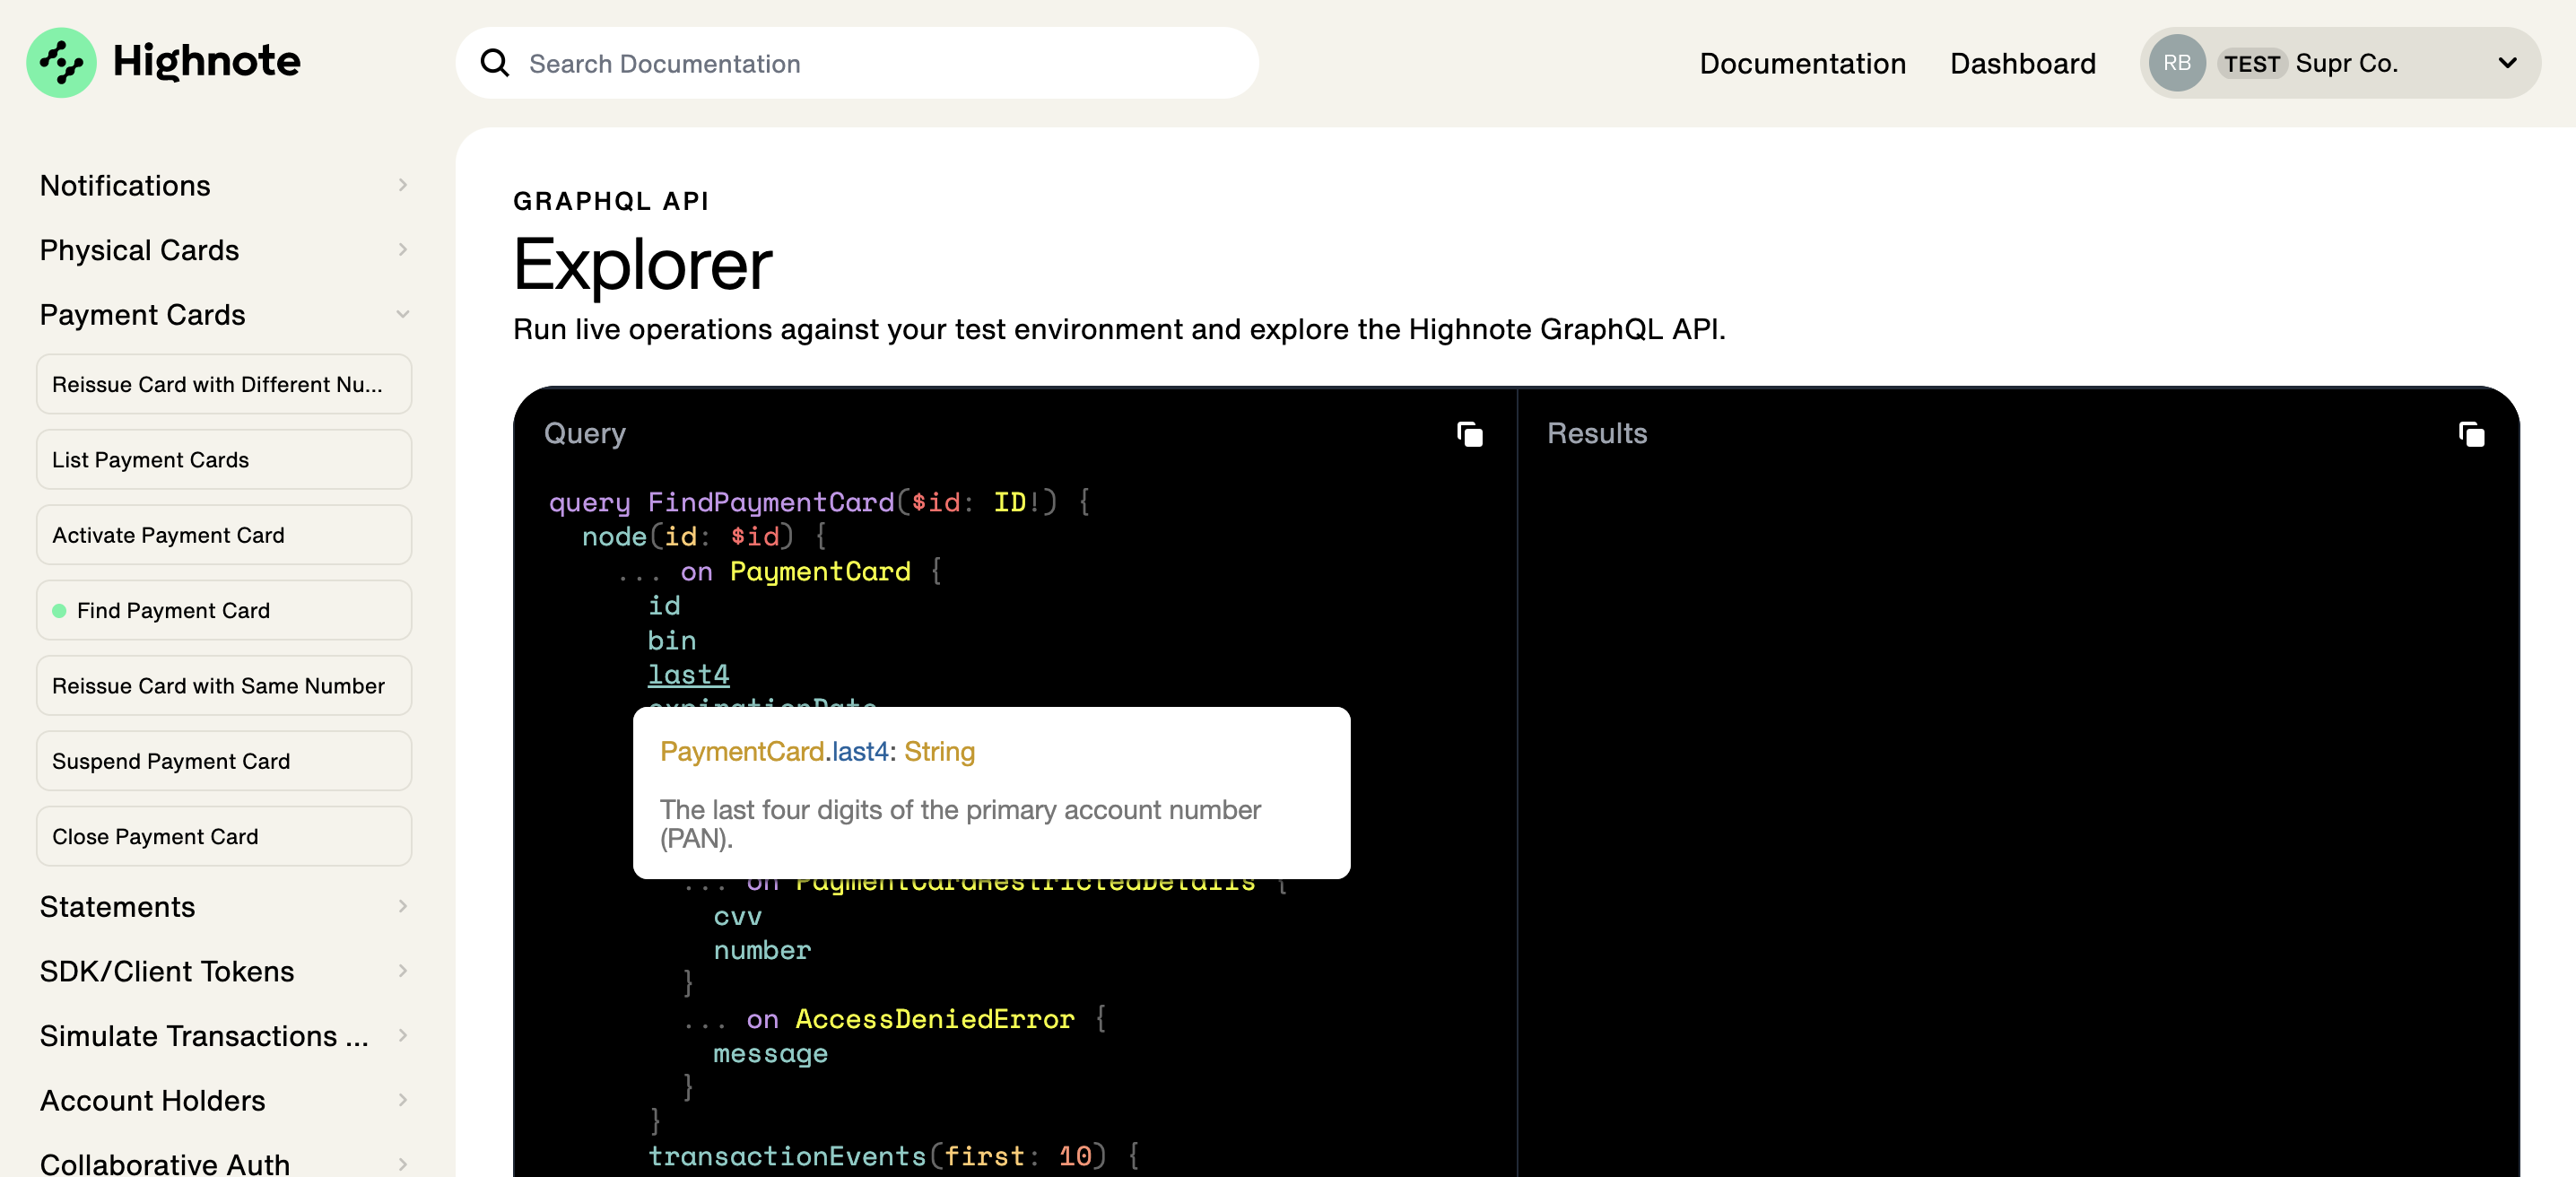Copy the Query panel contents
2576x1177 pixels.
click(1469, 434)
